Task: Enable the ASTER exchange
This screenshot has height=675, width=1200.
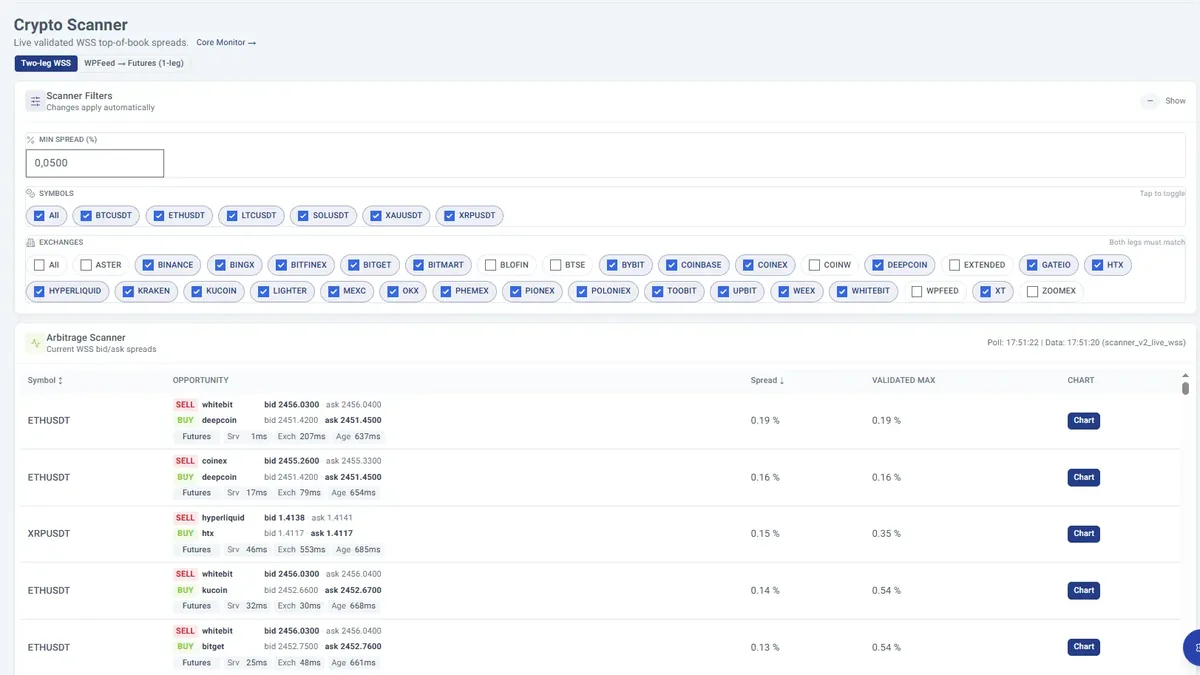Action: 86,265
